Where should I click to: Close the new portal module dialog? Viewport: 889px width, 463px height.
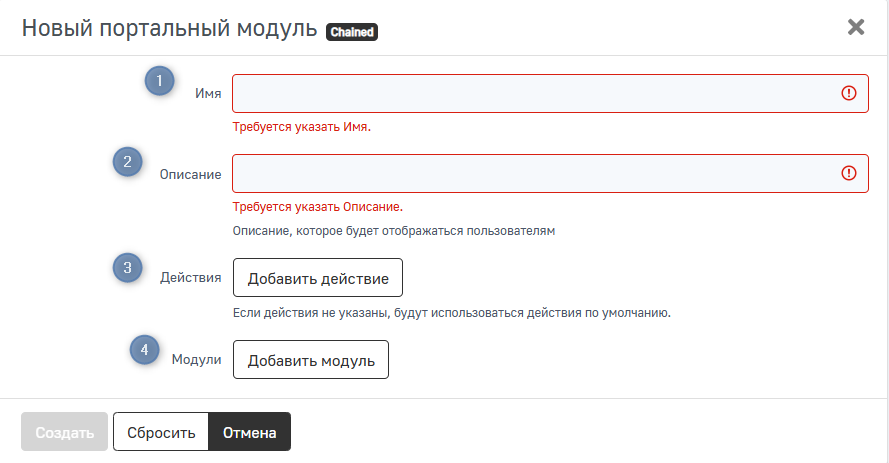856,27
